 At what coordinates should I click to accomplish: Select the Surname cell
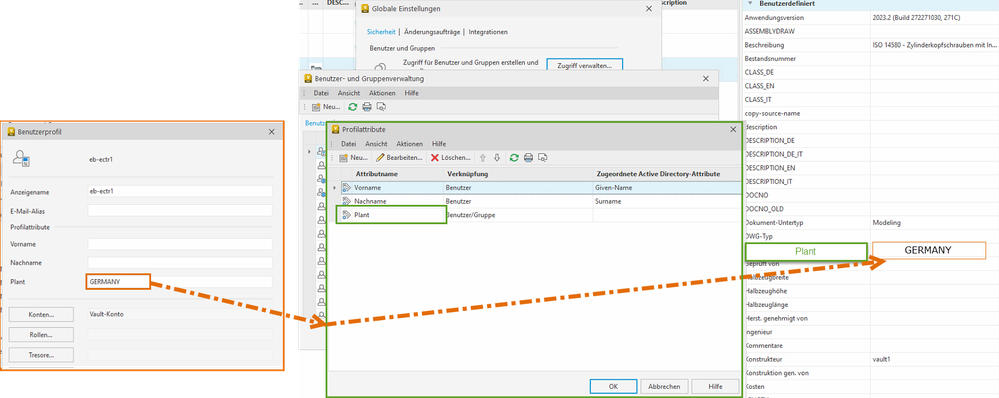[667, 201]
